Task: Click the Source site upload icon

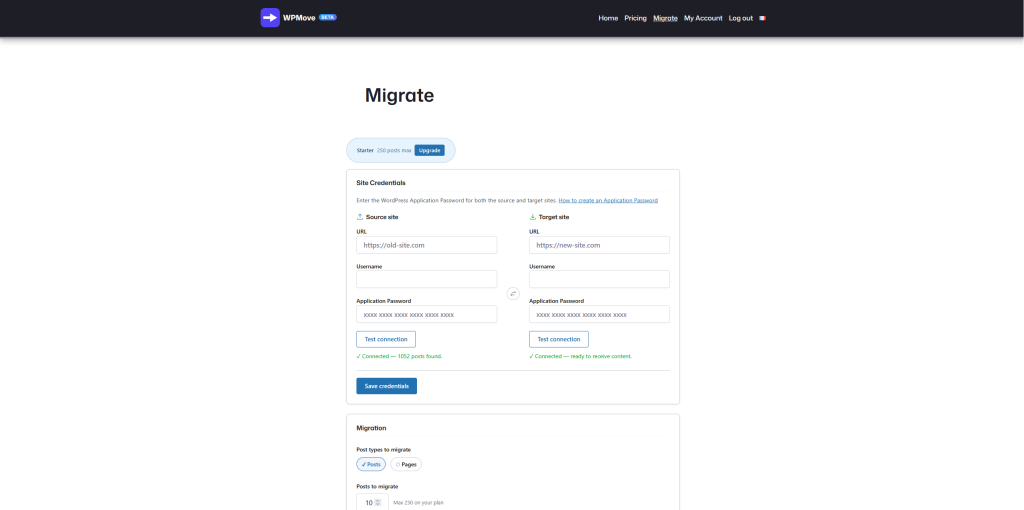Action: tap(360, 217)
